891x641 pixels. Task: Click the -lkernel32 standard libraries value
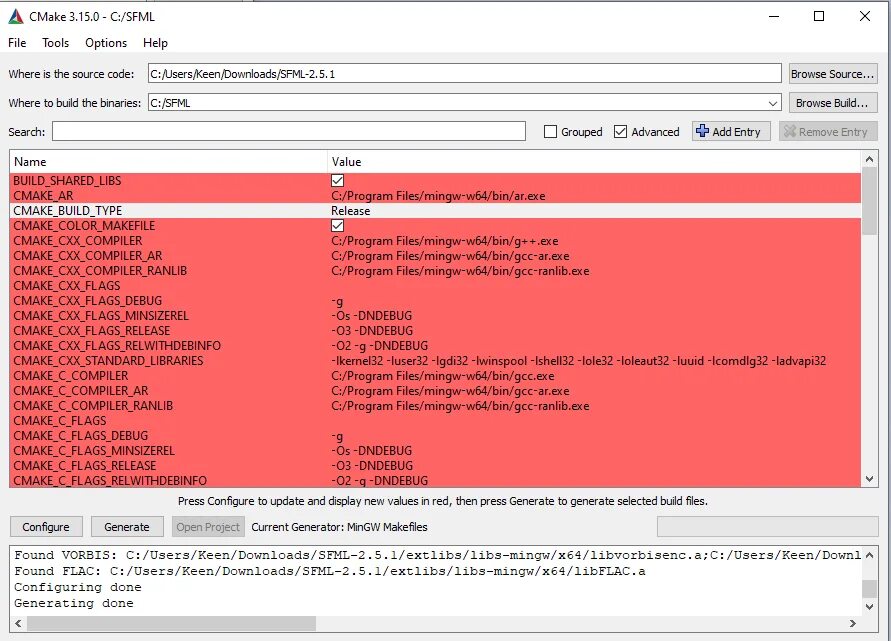pyautogui.click(x=578, y=361)
